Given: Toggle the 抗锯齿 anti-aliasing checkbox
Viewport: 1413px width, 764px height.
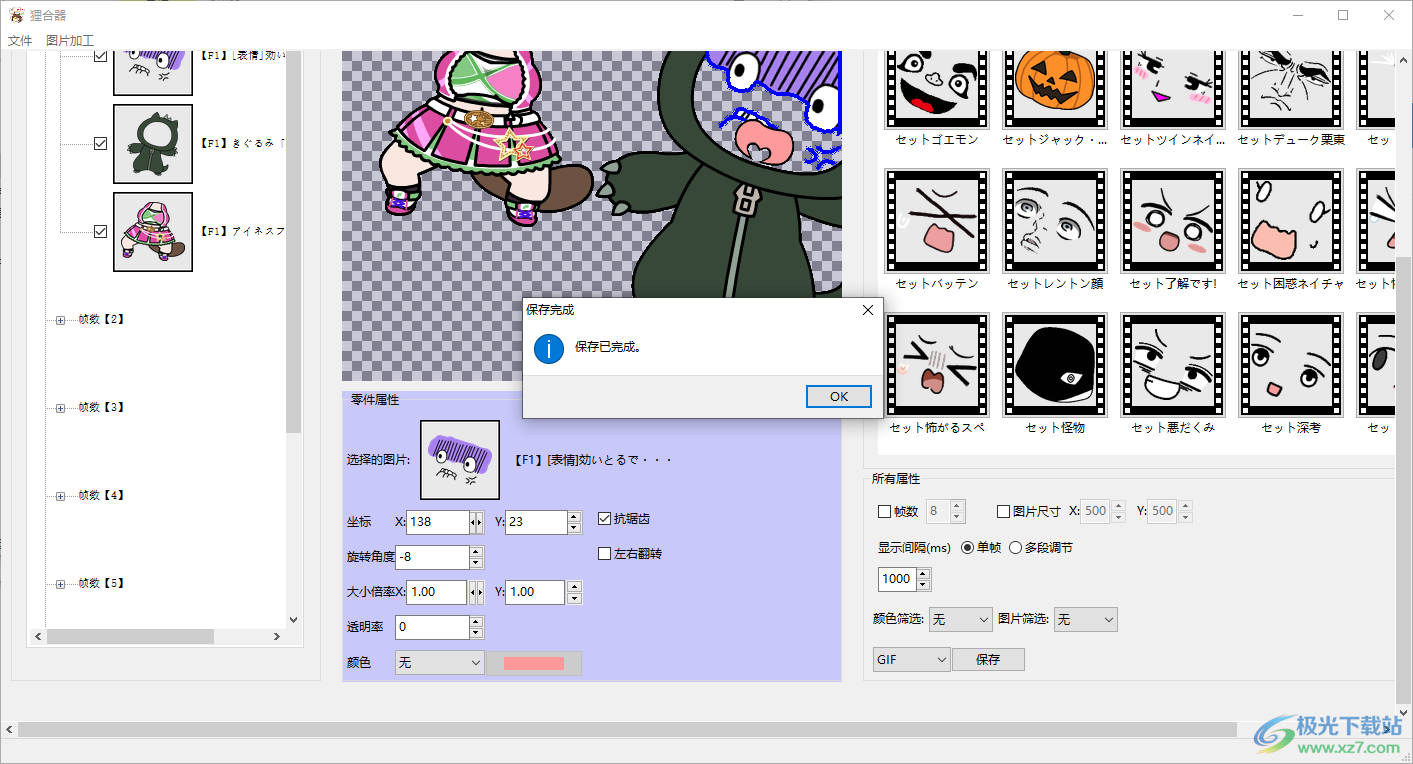Looking at the screenshot, I should pos(604,519).
